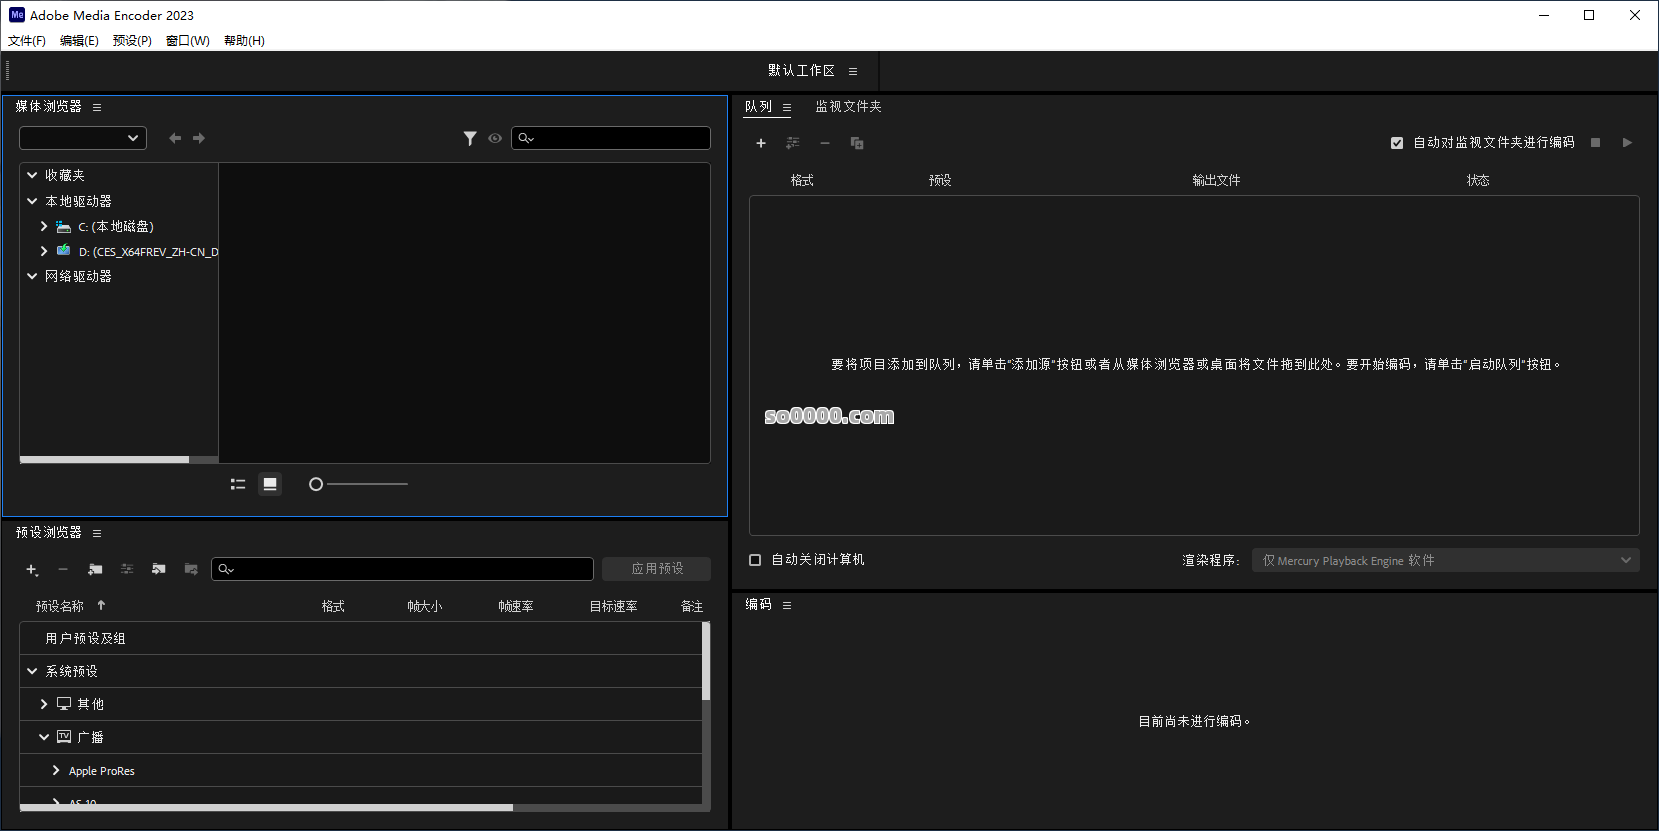Click the thumbnail zoom slider handle
The image size is (1659, 831).
coord(316,484)
